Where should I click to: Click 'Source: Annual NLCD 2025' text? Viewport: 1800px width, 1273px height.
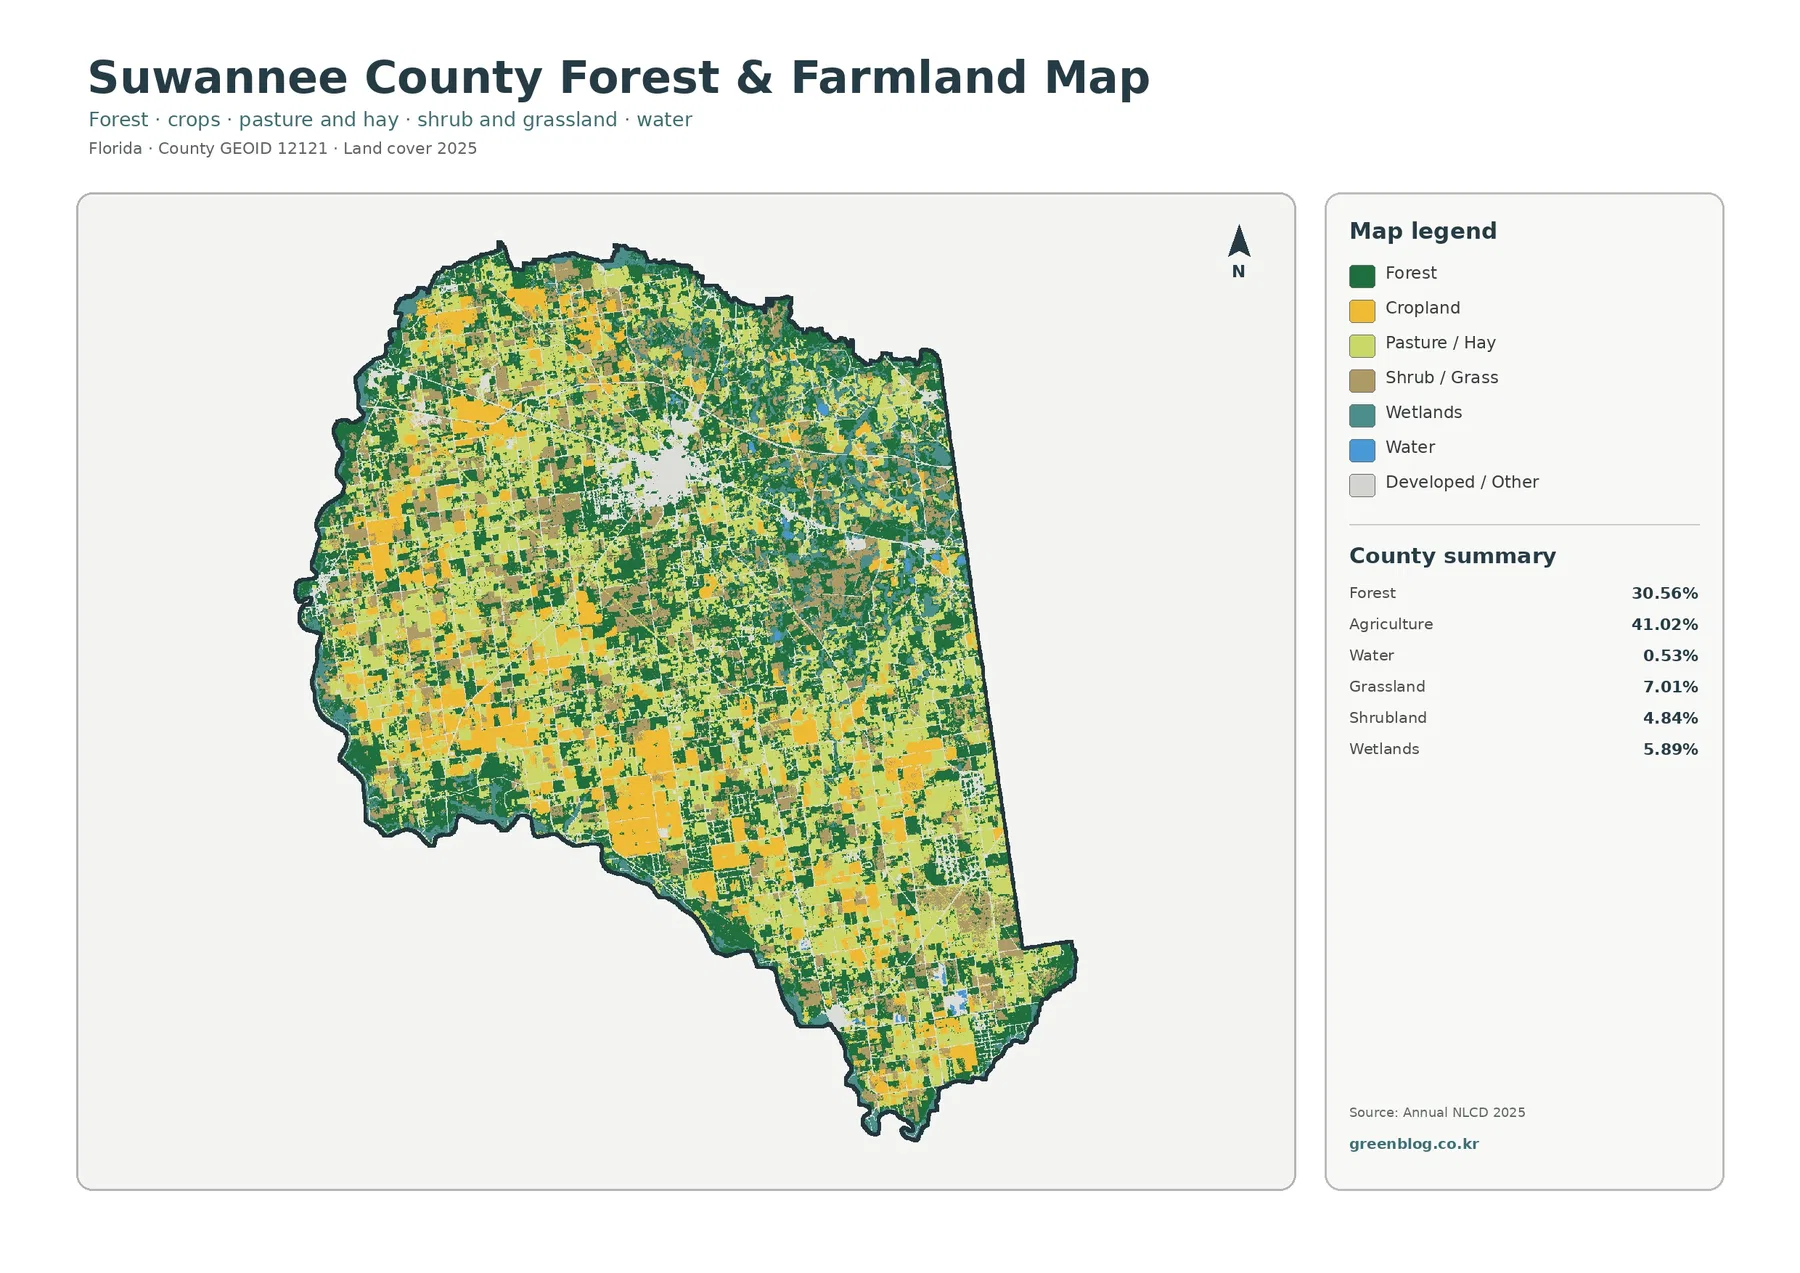pyautogui.click(x=1437, y=1112)
